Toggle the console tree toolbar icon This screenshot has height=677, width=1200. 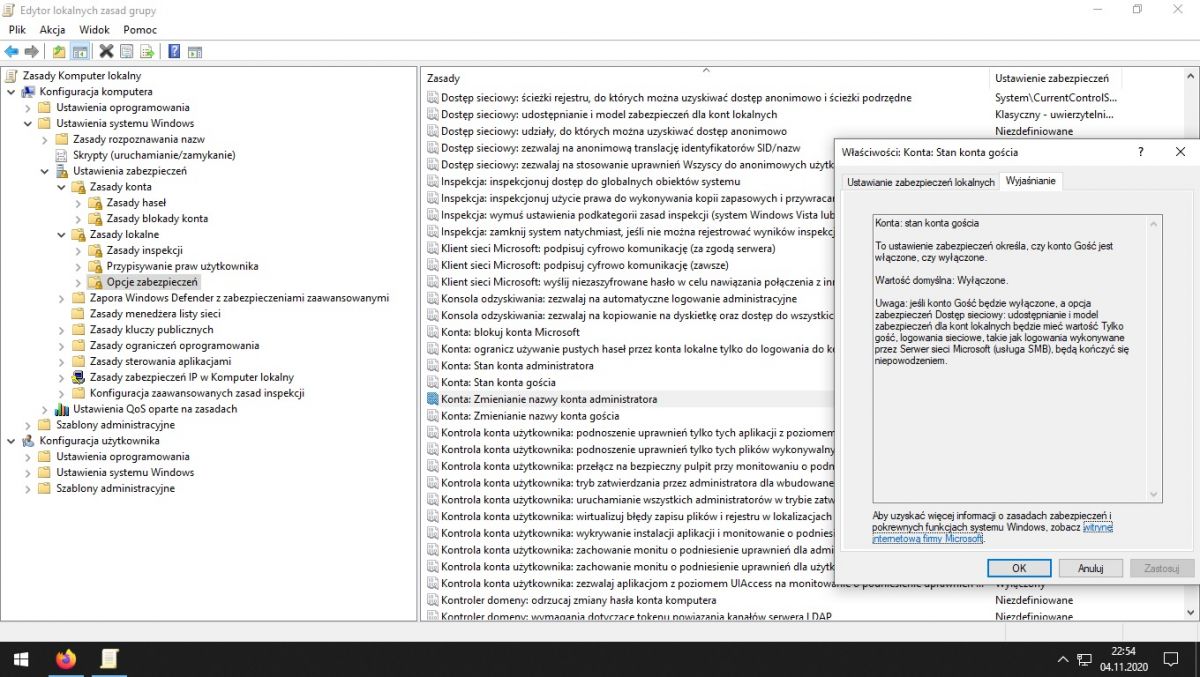(x=80, y=51)
